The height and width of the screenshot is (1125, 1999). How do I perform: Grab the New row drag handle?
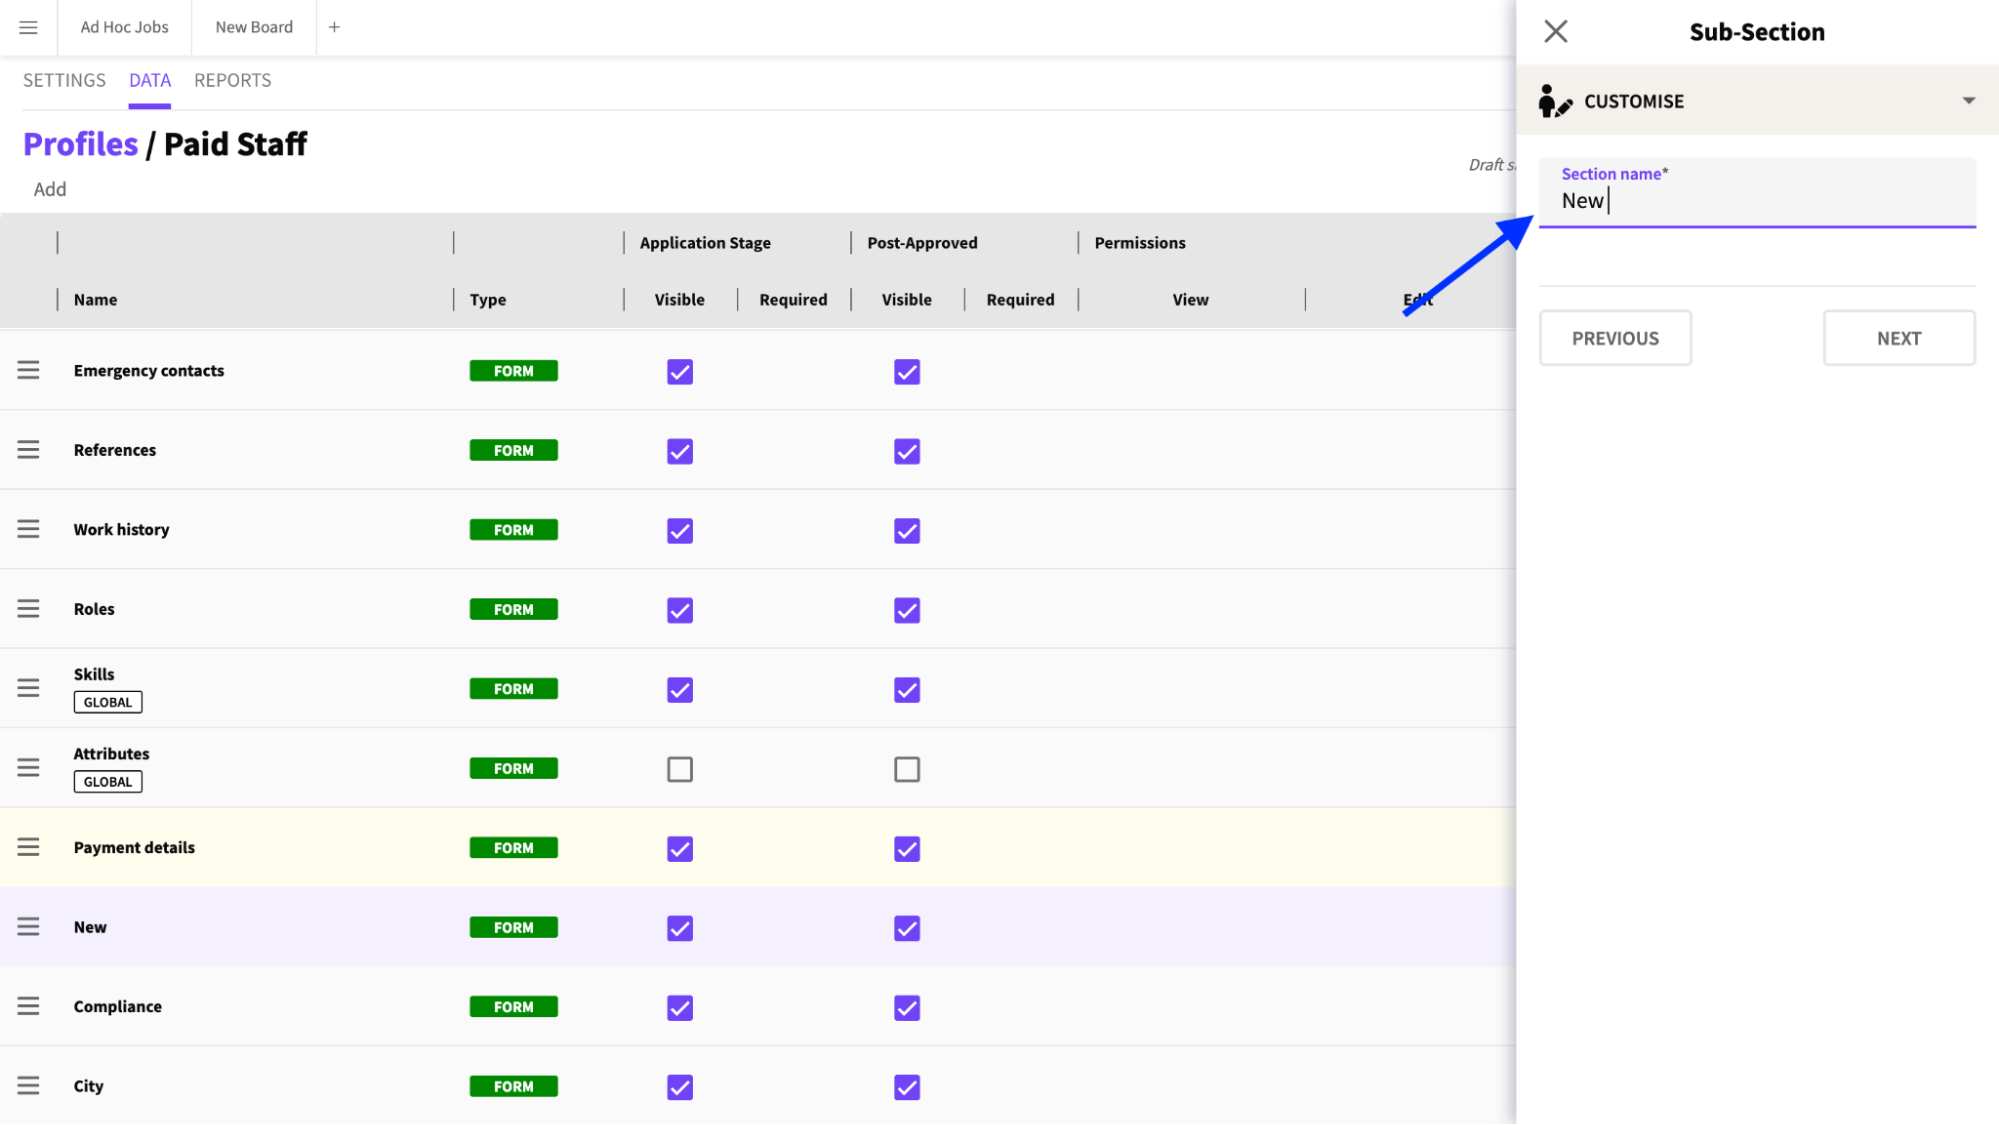coord(28,927)
